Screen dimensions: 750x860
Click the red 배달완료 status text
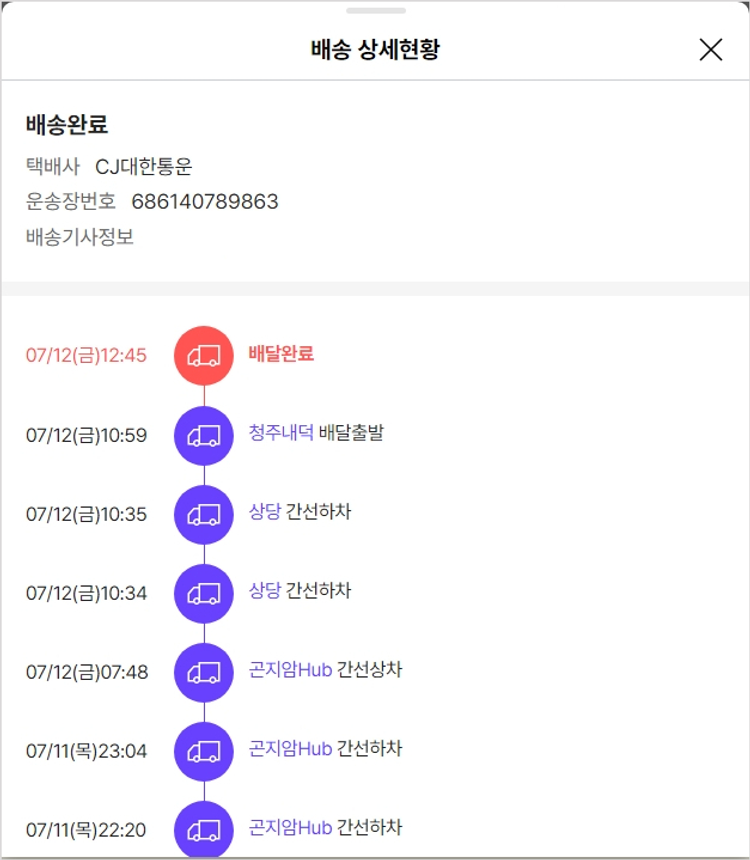pyautogui.click(x=281, y=354)
